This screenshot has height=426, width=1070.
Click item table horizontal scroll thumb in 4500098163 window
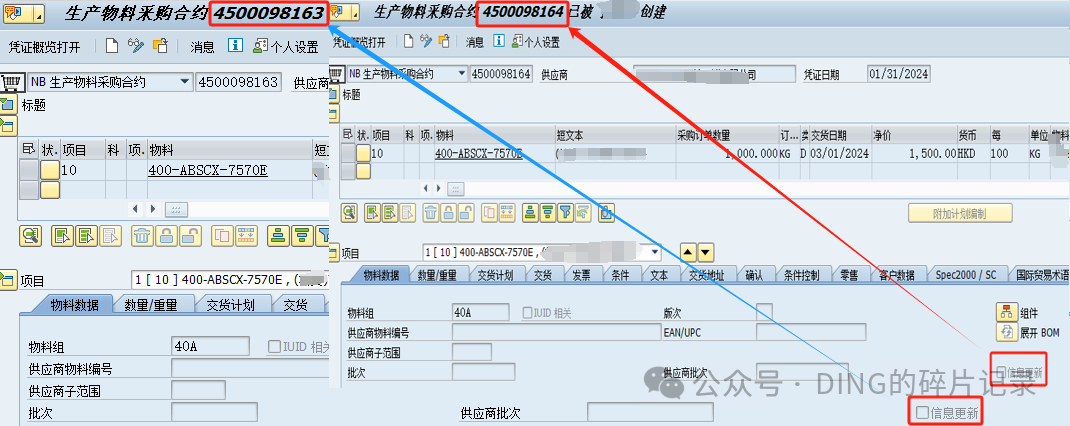[176, 209]
